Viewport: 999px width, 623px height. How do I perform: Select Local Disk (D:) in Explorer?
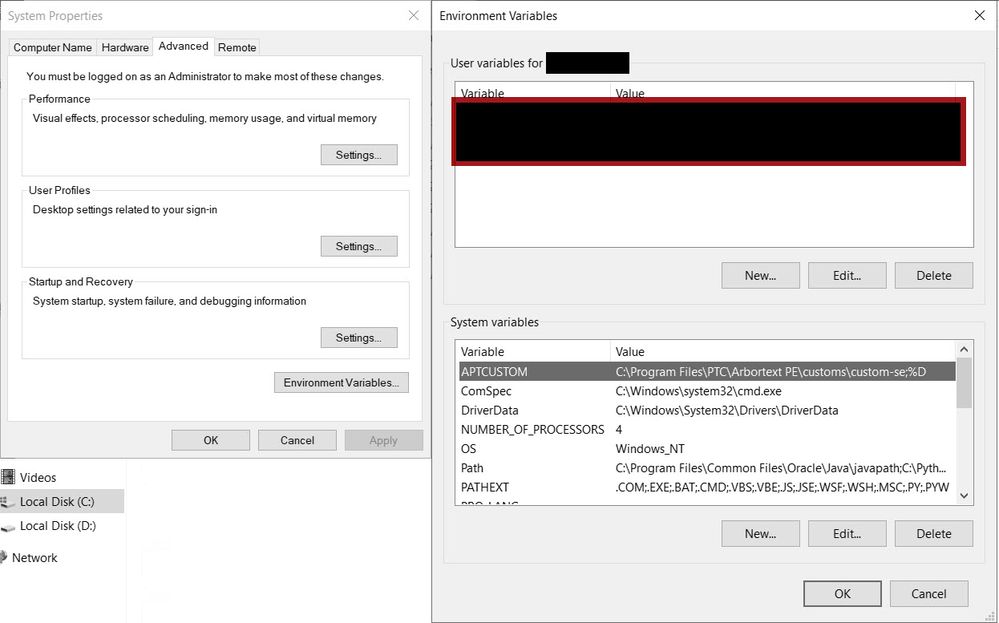tap(57, 526)
